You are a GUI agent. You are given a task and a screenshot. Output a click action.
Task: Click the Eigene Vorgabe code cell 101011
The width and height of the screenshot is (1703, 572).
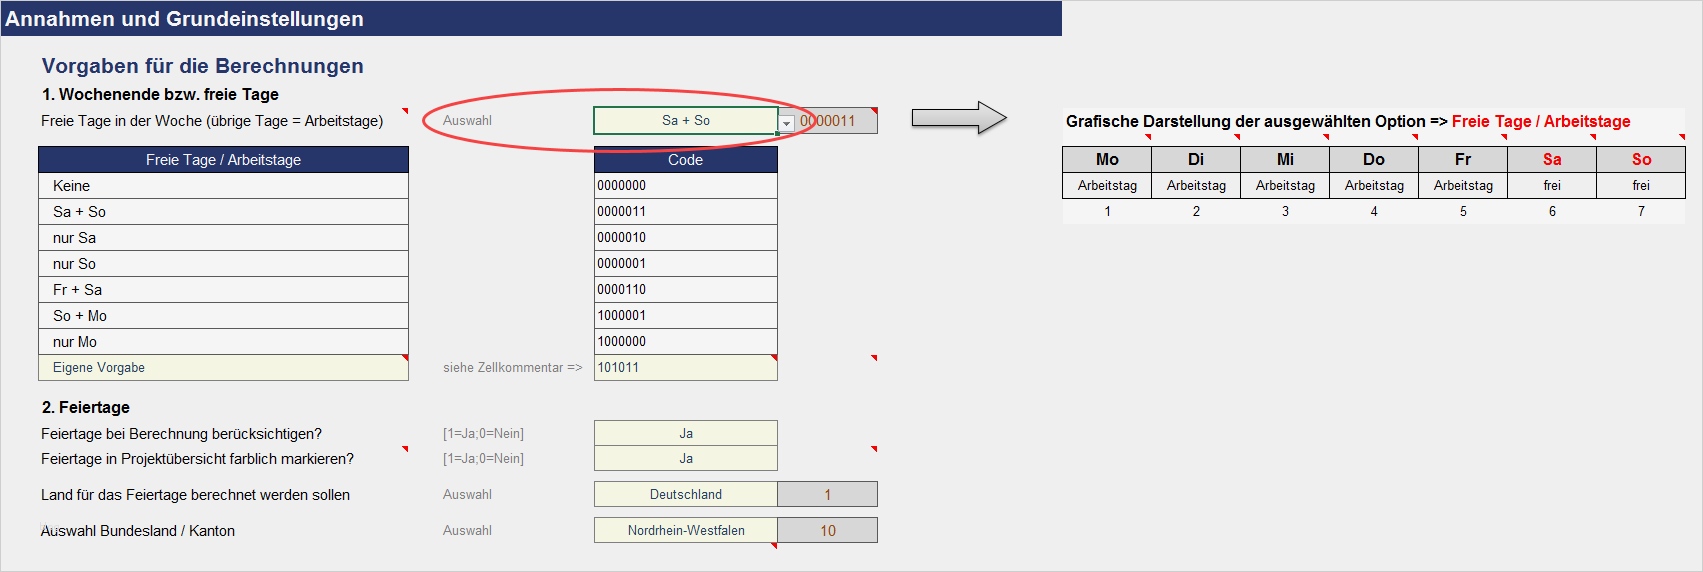point(685,367)
